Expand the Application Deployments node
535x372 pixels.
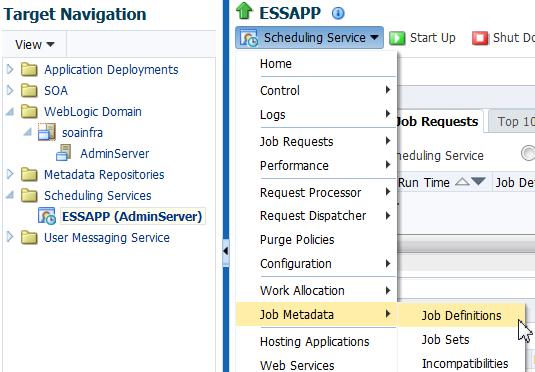[x=10, y=70]
